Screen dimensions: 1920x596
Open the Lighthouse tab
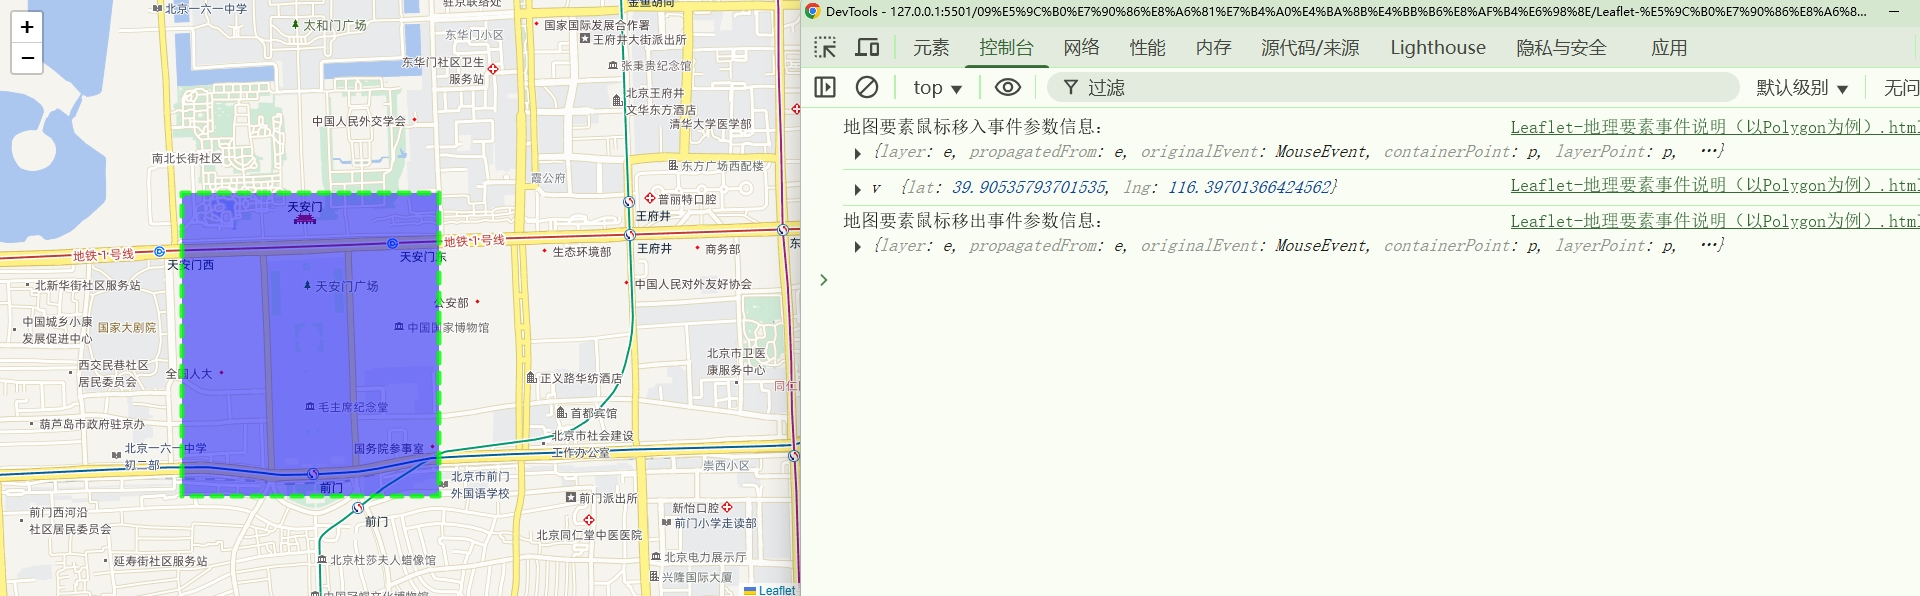(1438, 47)
